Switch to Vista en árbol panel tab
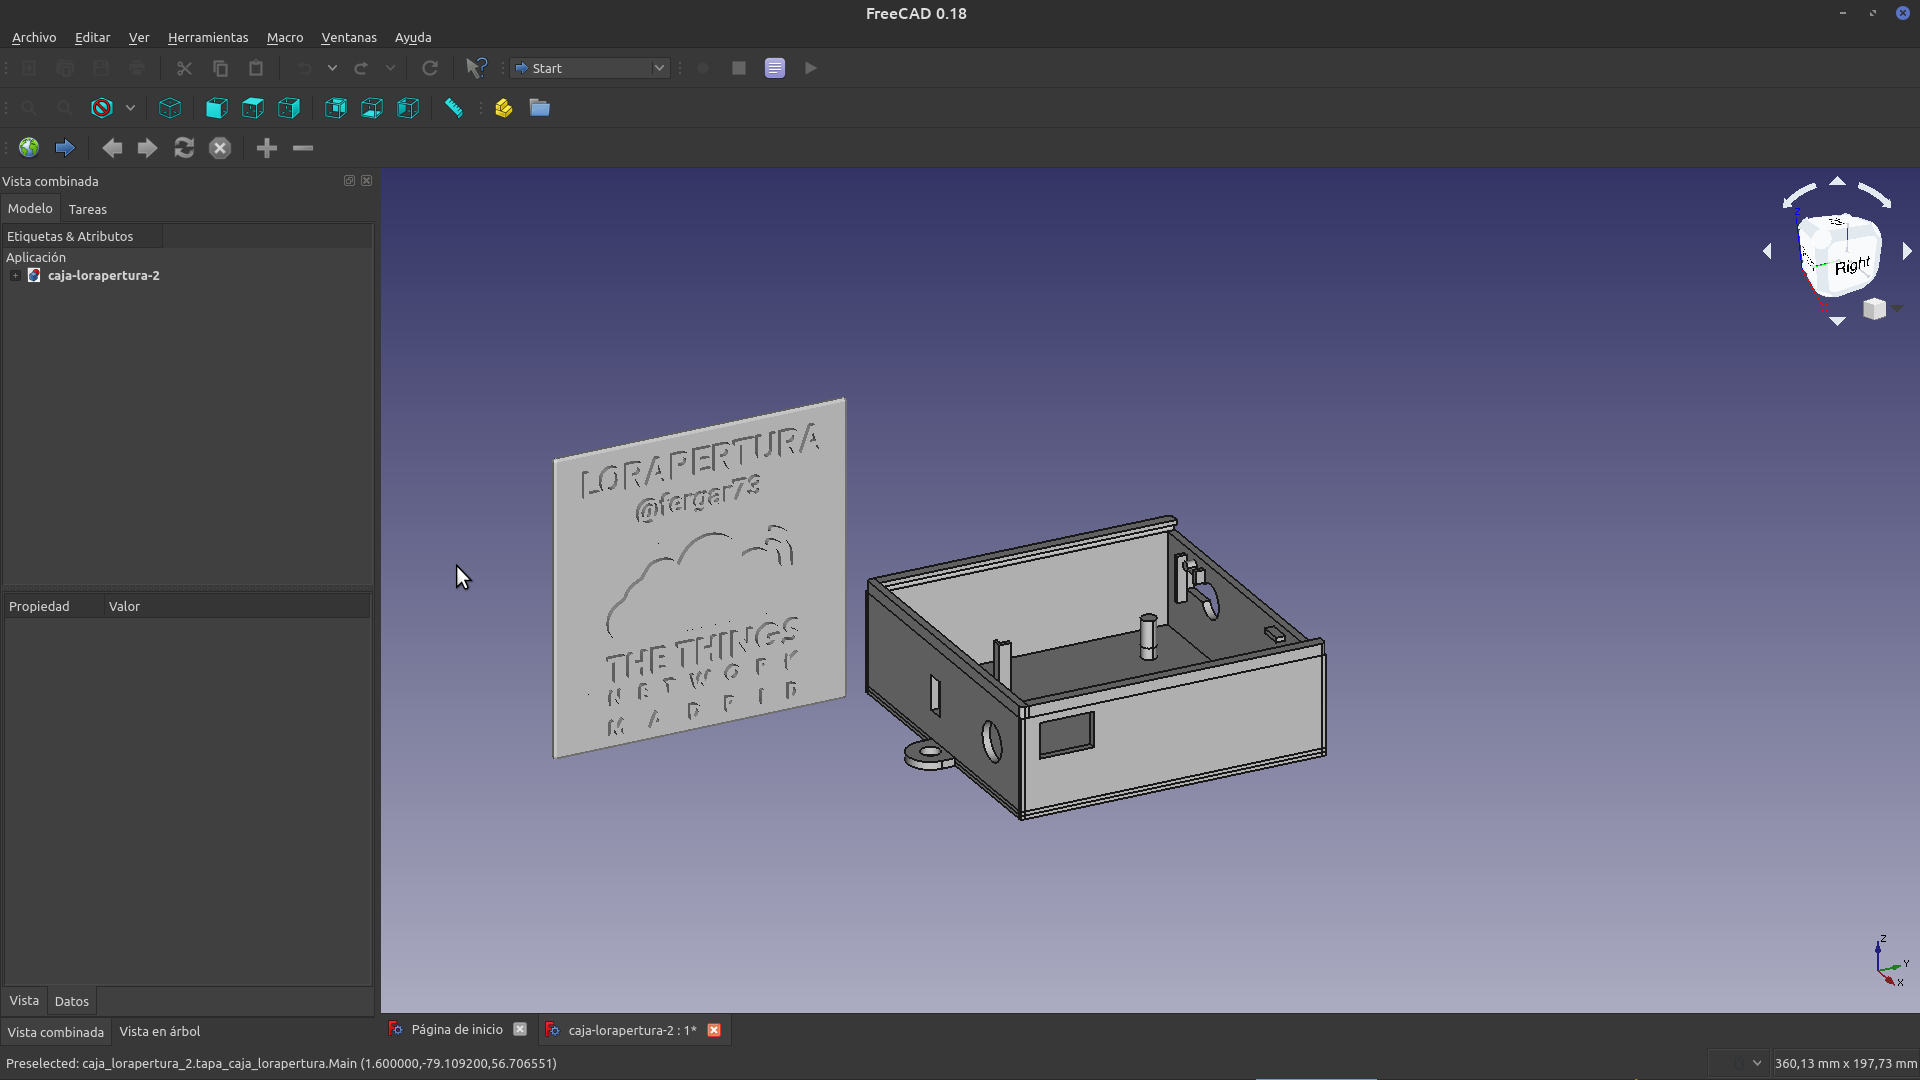The image size is (1920, 1080). click(160, 1031)
